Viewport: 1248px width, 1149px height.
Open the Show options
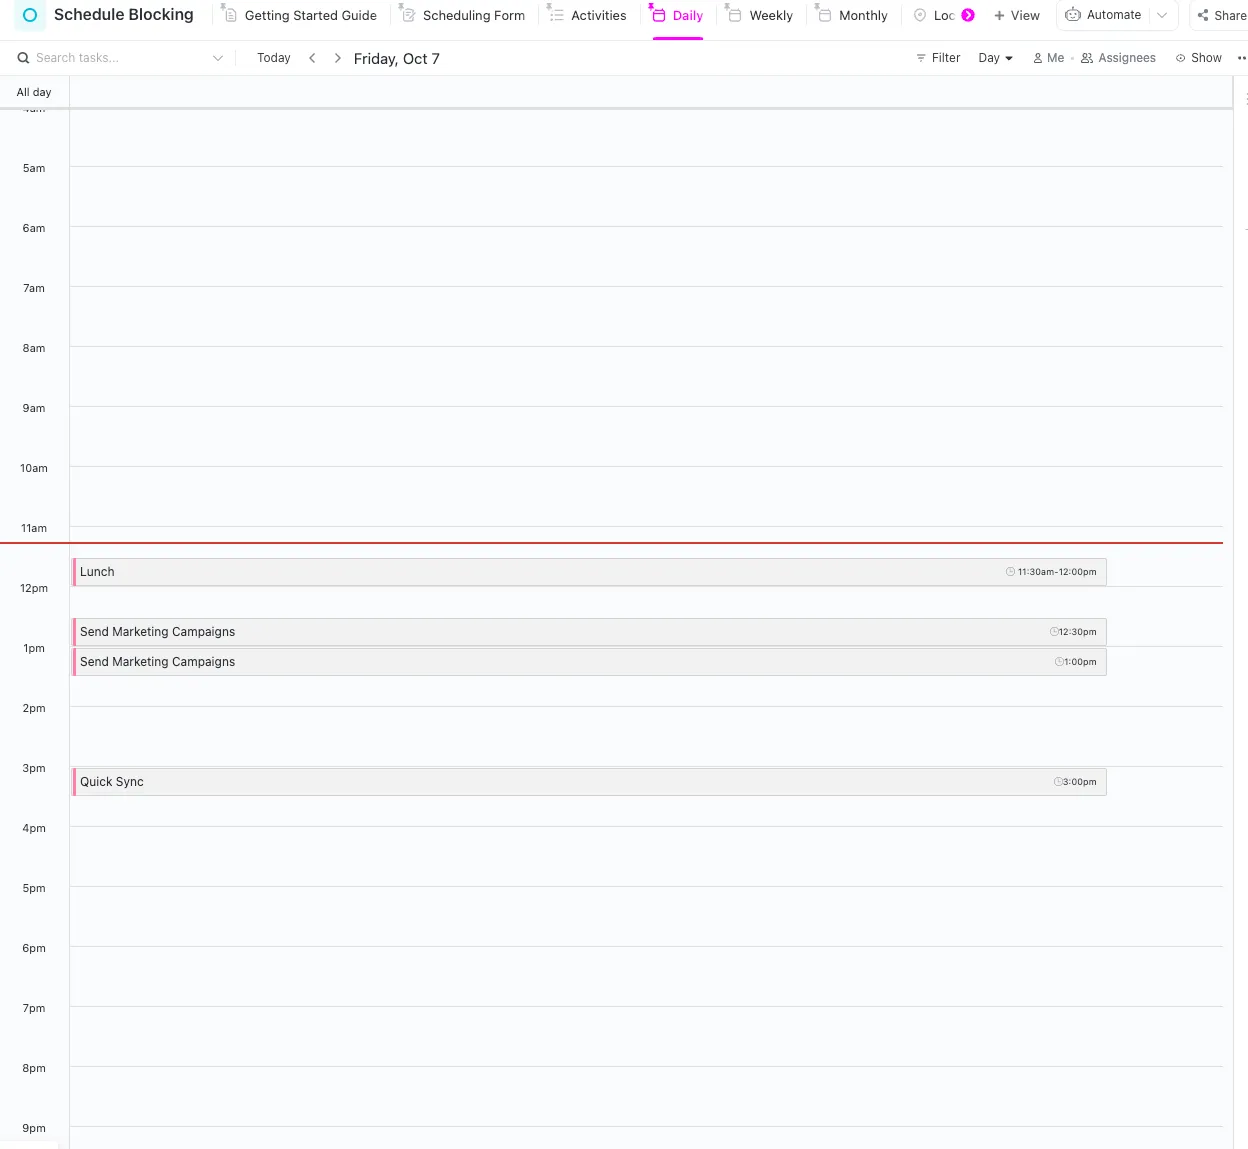click(x=1199, y=58)
